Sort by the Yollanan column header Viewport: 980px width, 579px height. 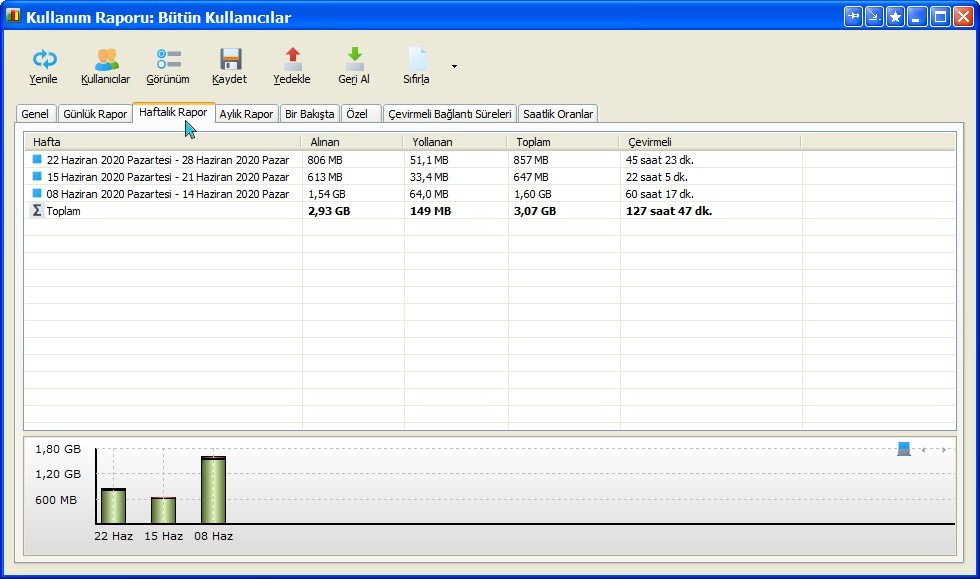pos(456,142)
